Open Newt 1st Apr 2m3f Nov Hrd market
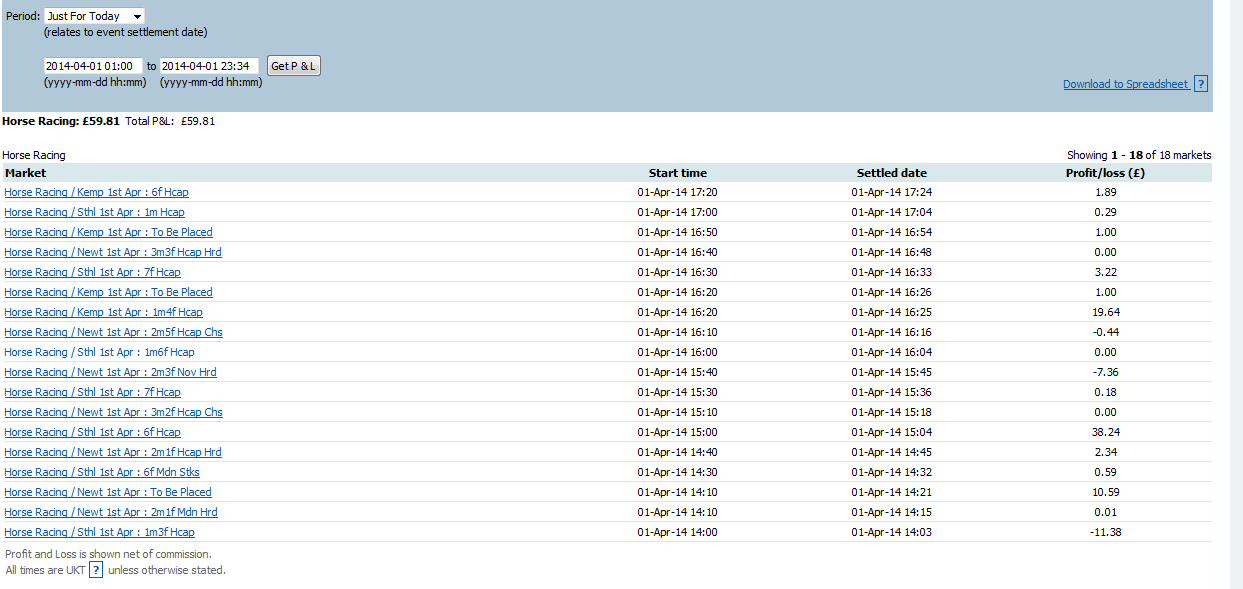 click(x=110, y=372)
